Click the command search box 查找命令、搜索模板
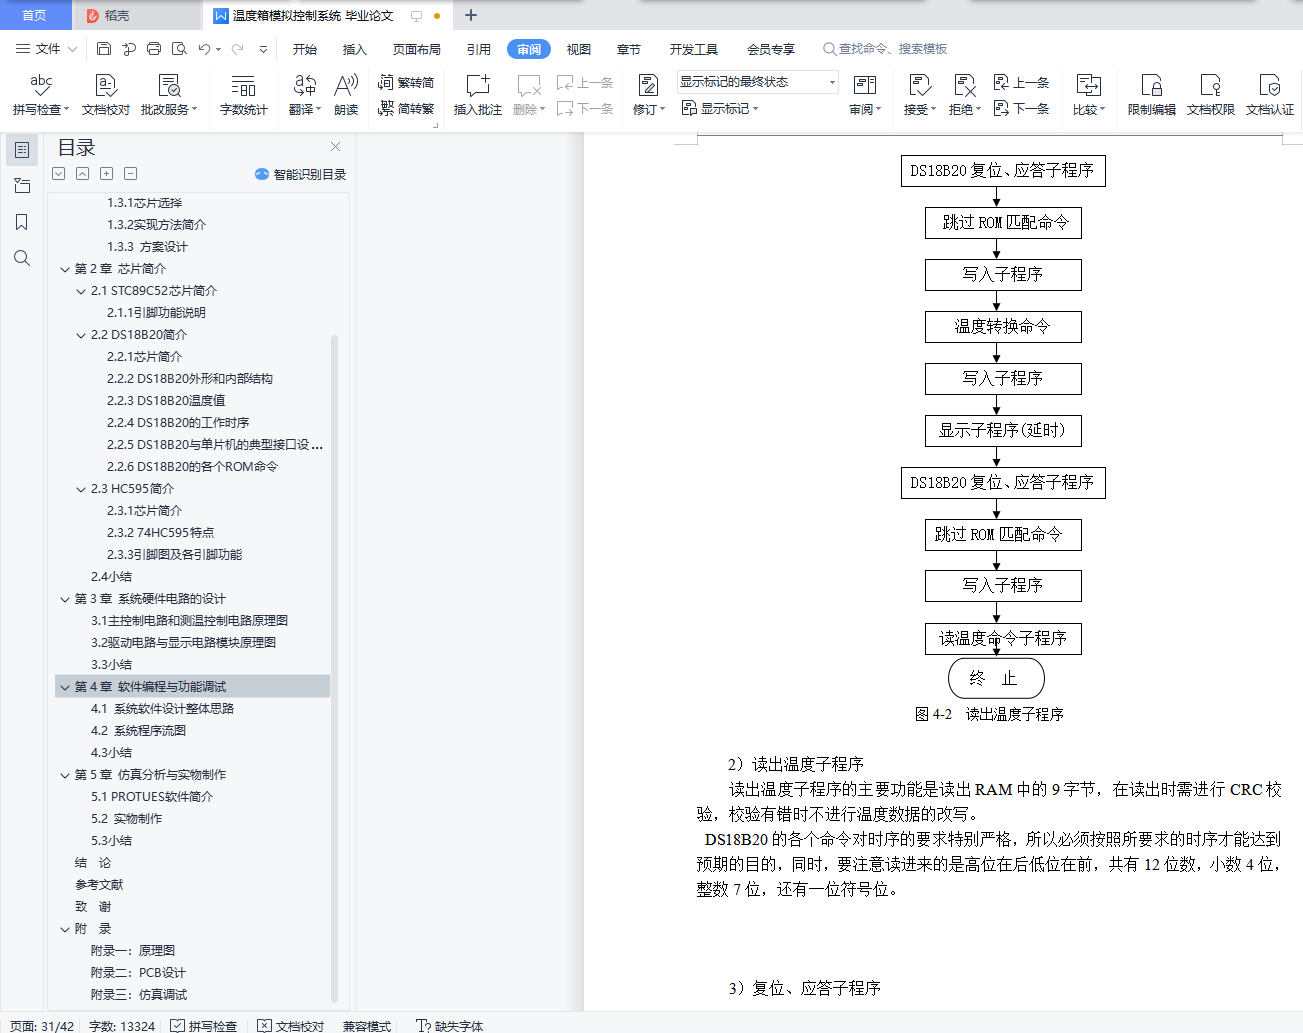 click(x=885, y=49)
